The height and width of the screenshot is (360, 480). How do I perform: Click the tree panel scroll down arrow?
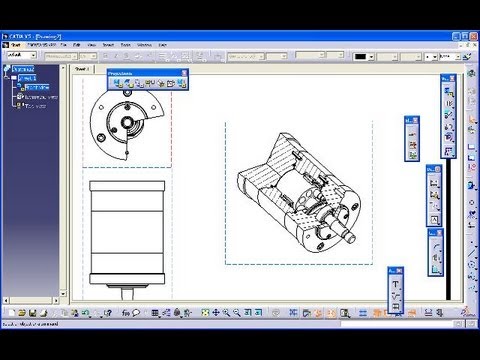coord(63,294)
